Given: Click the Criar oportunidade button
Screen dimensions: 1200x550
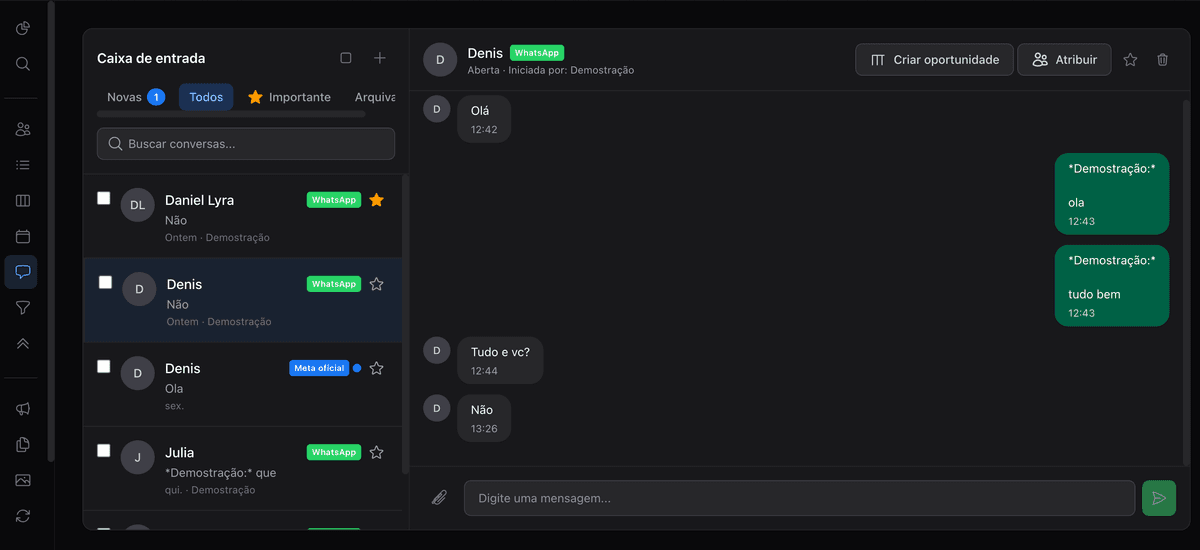Looking at the screenshot, I should tap(934, 60).
